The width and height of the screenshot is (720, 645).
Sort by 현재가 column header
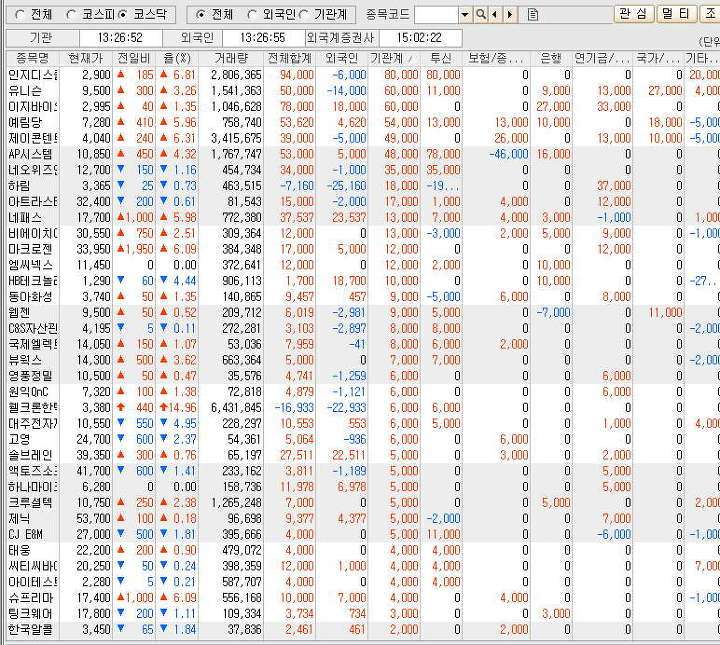(86, 58)
